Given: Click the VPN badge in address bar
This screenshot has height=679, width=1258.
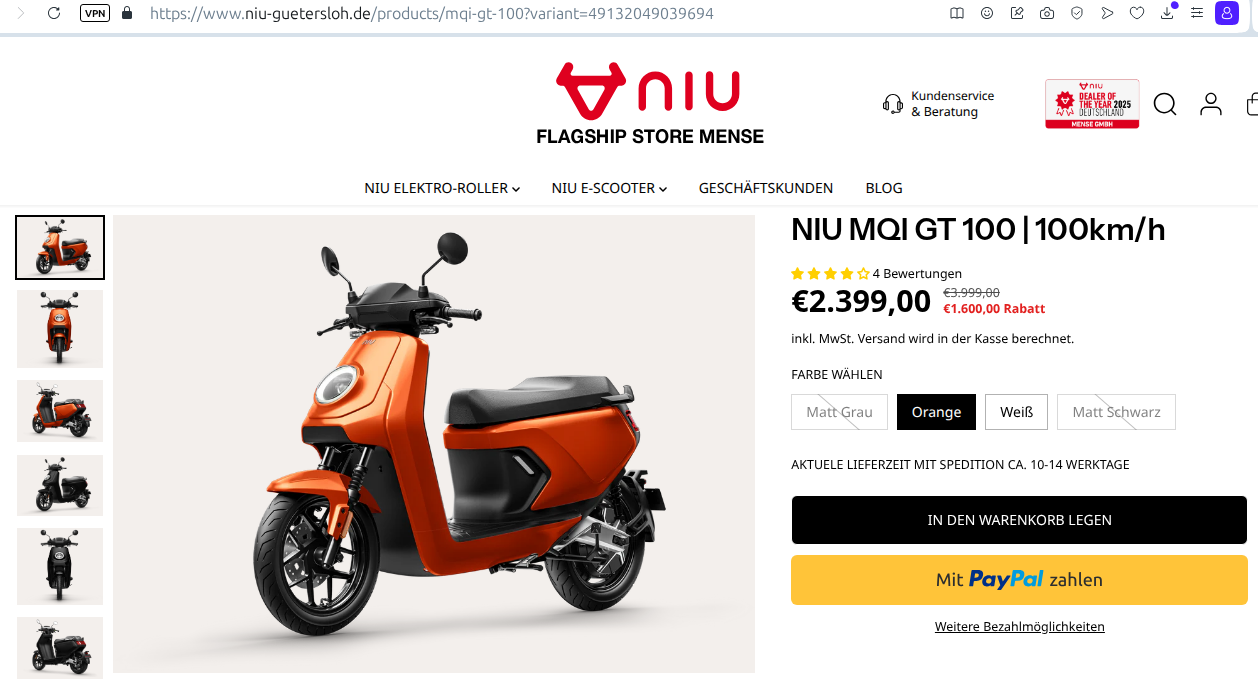Looking at the screenshot, I should (x=95, y=13).
